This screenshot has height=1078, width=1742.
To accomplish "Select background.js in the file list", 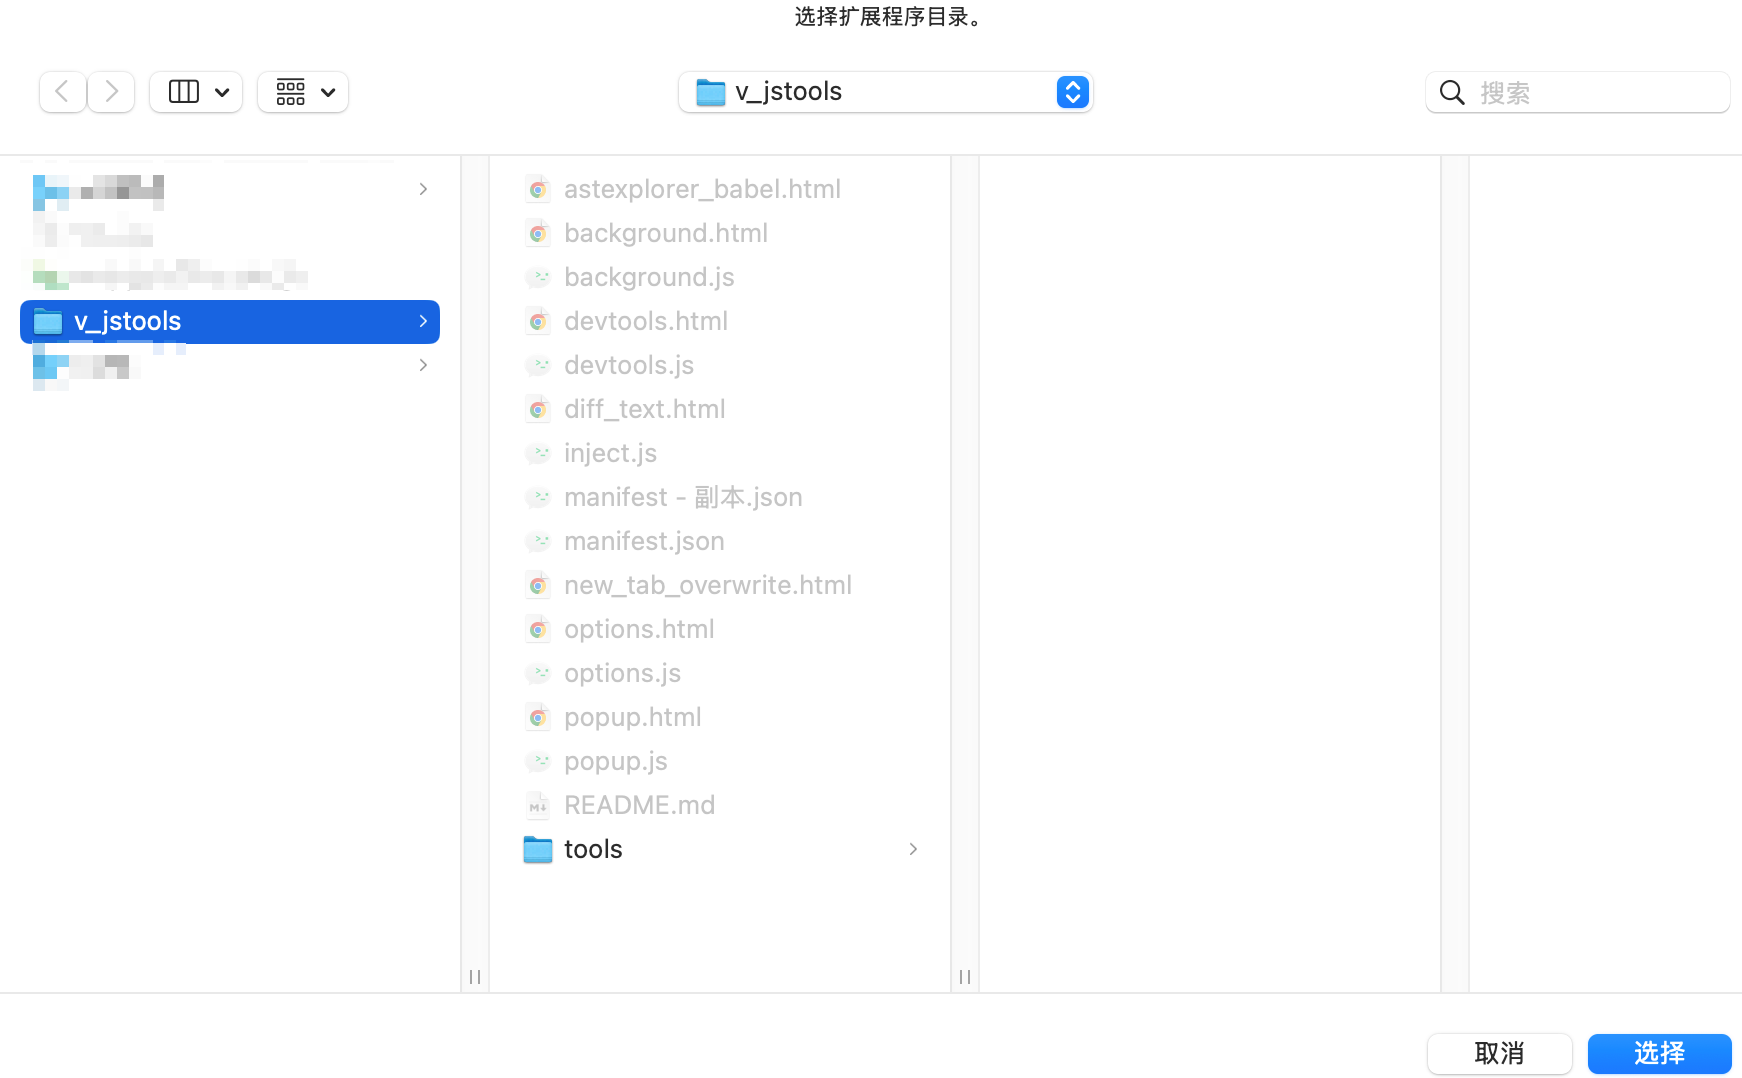I will point(649,277).
